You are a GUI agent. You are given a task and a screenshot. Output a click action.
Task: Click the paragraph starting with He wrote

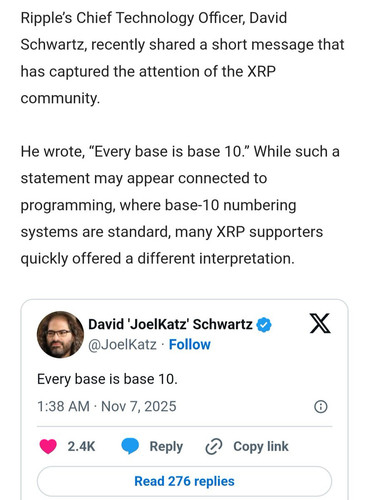tap(180, 205)
